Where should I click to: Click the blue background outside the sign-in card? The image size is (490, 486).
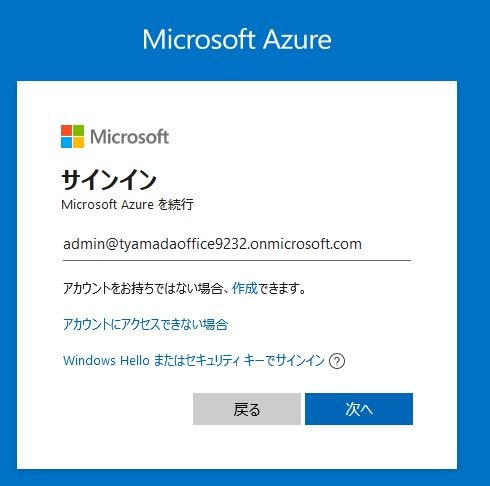(473, 233)
